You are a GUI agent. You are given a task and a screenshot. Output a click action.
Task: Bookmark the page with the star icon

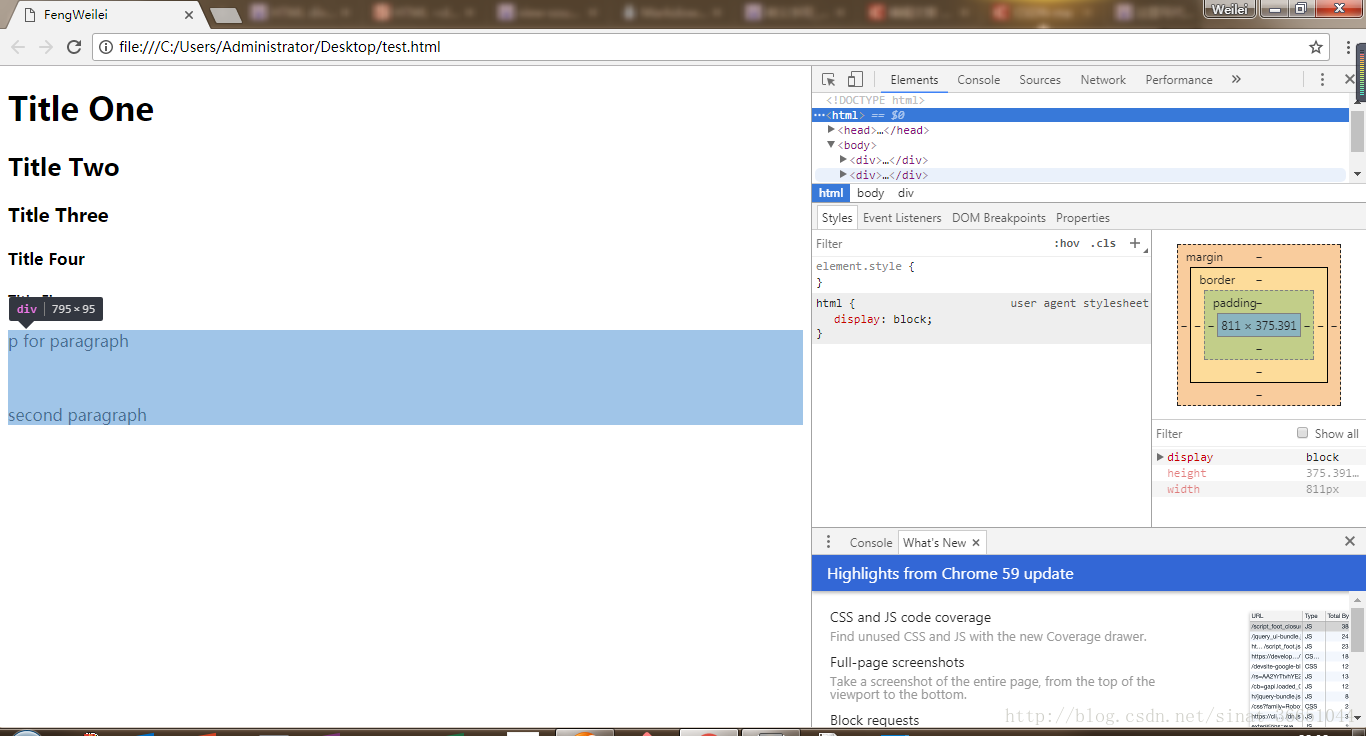pos(1316,47)
